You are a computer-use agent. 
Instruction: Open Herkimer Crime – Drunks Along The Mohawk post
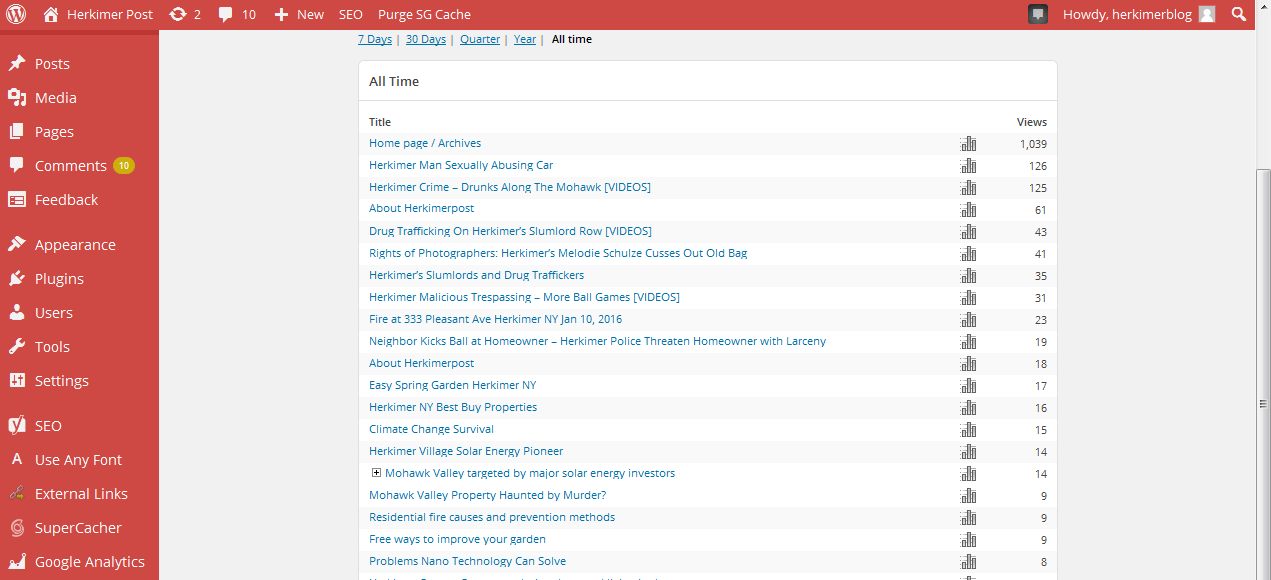coord(510,187)
